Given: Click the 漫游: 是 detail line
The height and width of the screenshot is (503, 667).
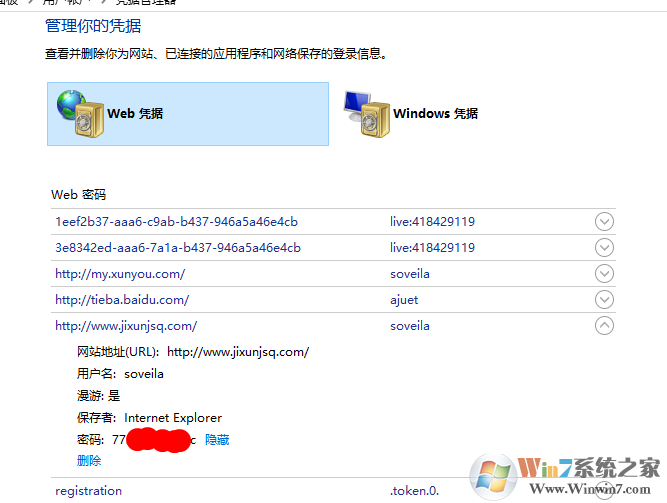Looking at the screenshot, I should 99,396.
